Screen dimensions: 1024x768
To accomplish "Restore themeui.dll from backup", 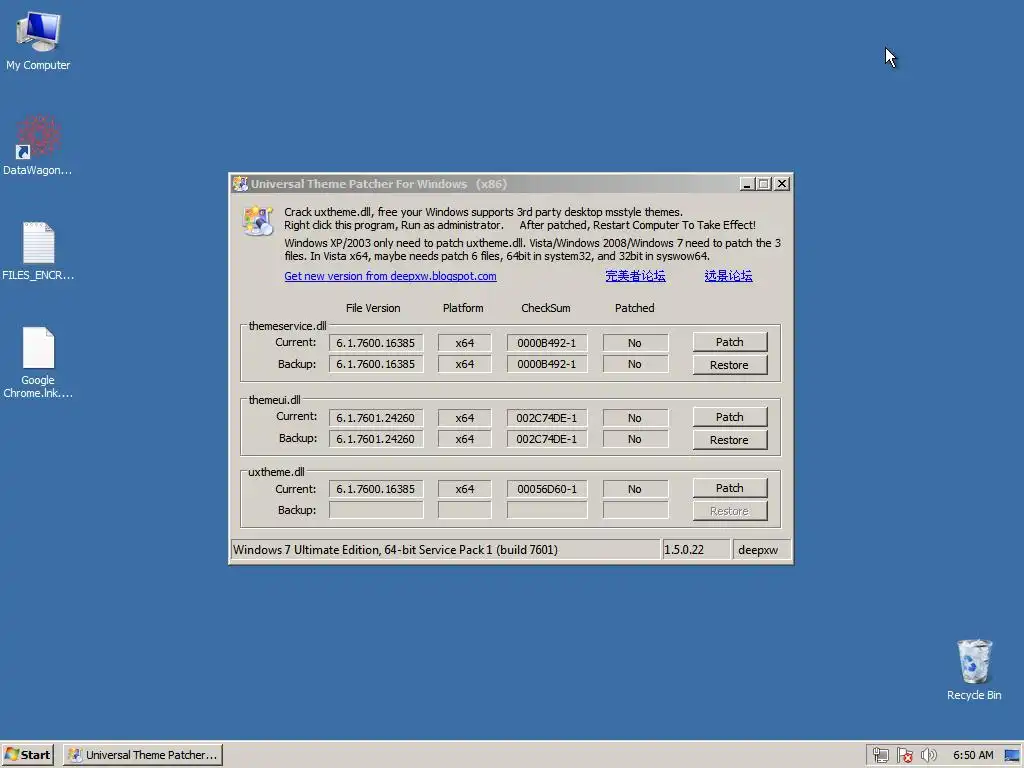I will [729, 440].
